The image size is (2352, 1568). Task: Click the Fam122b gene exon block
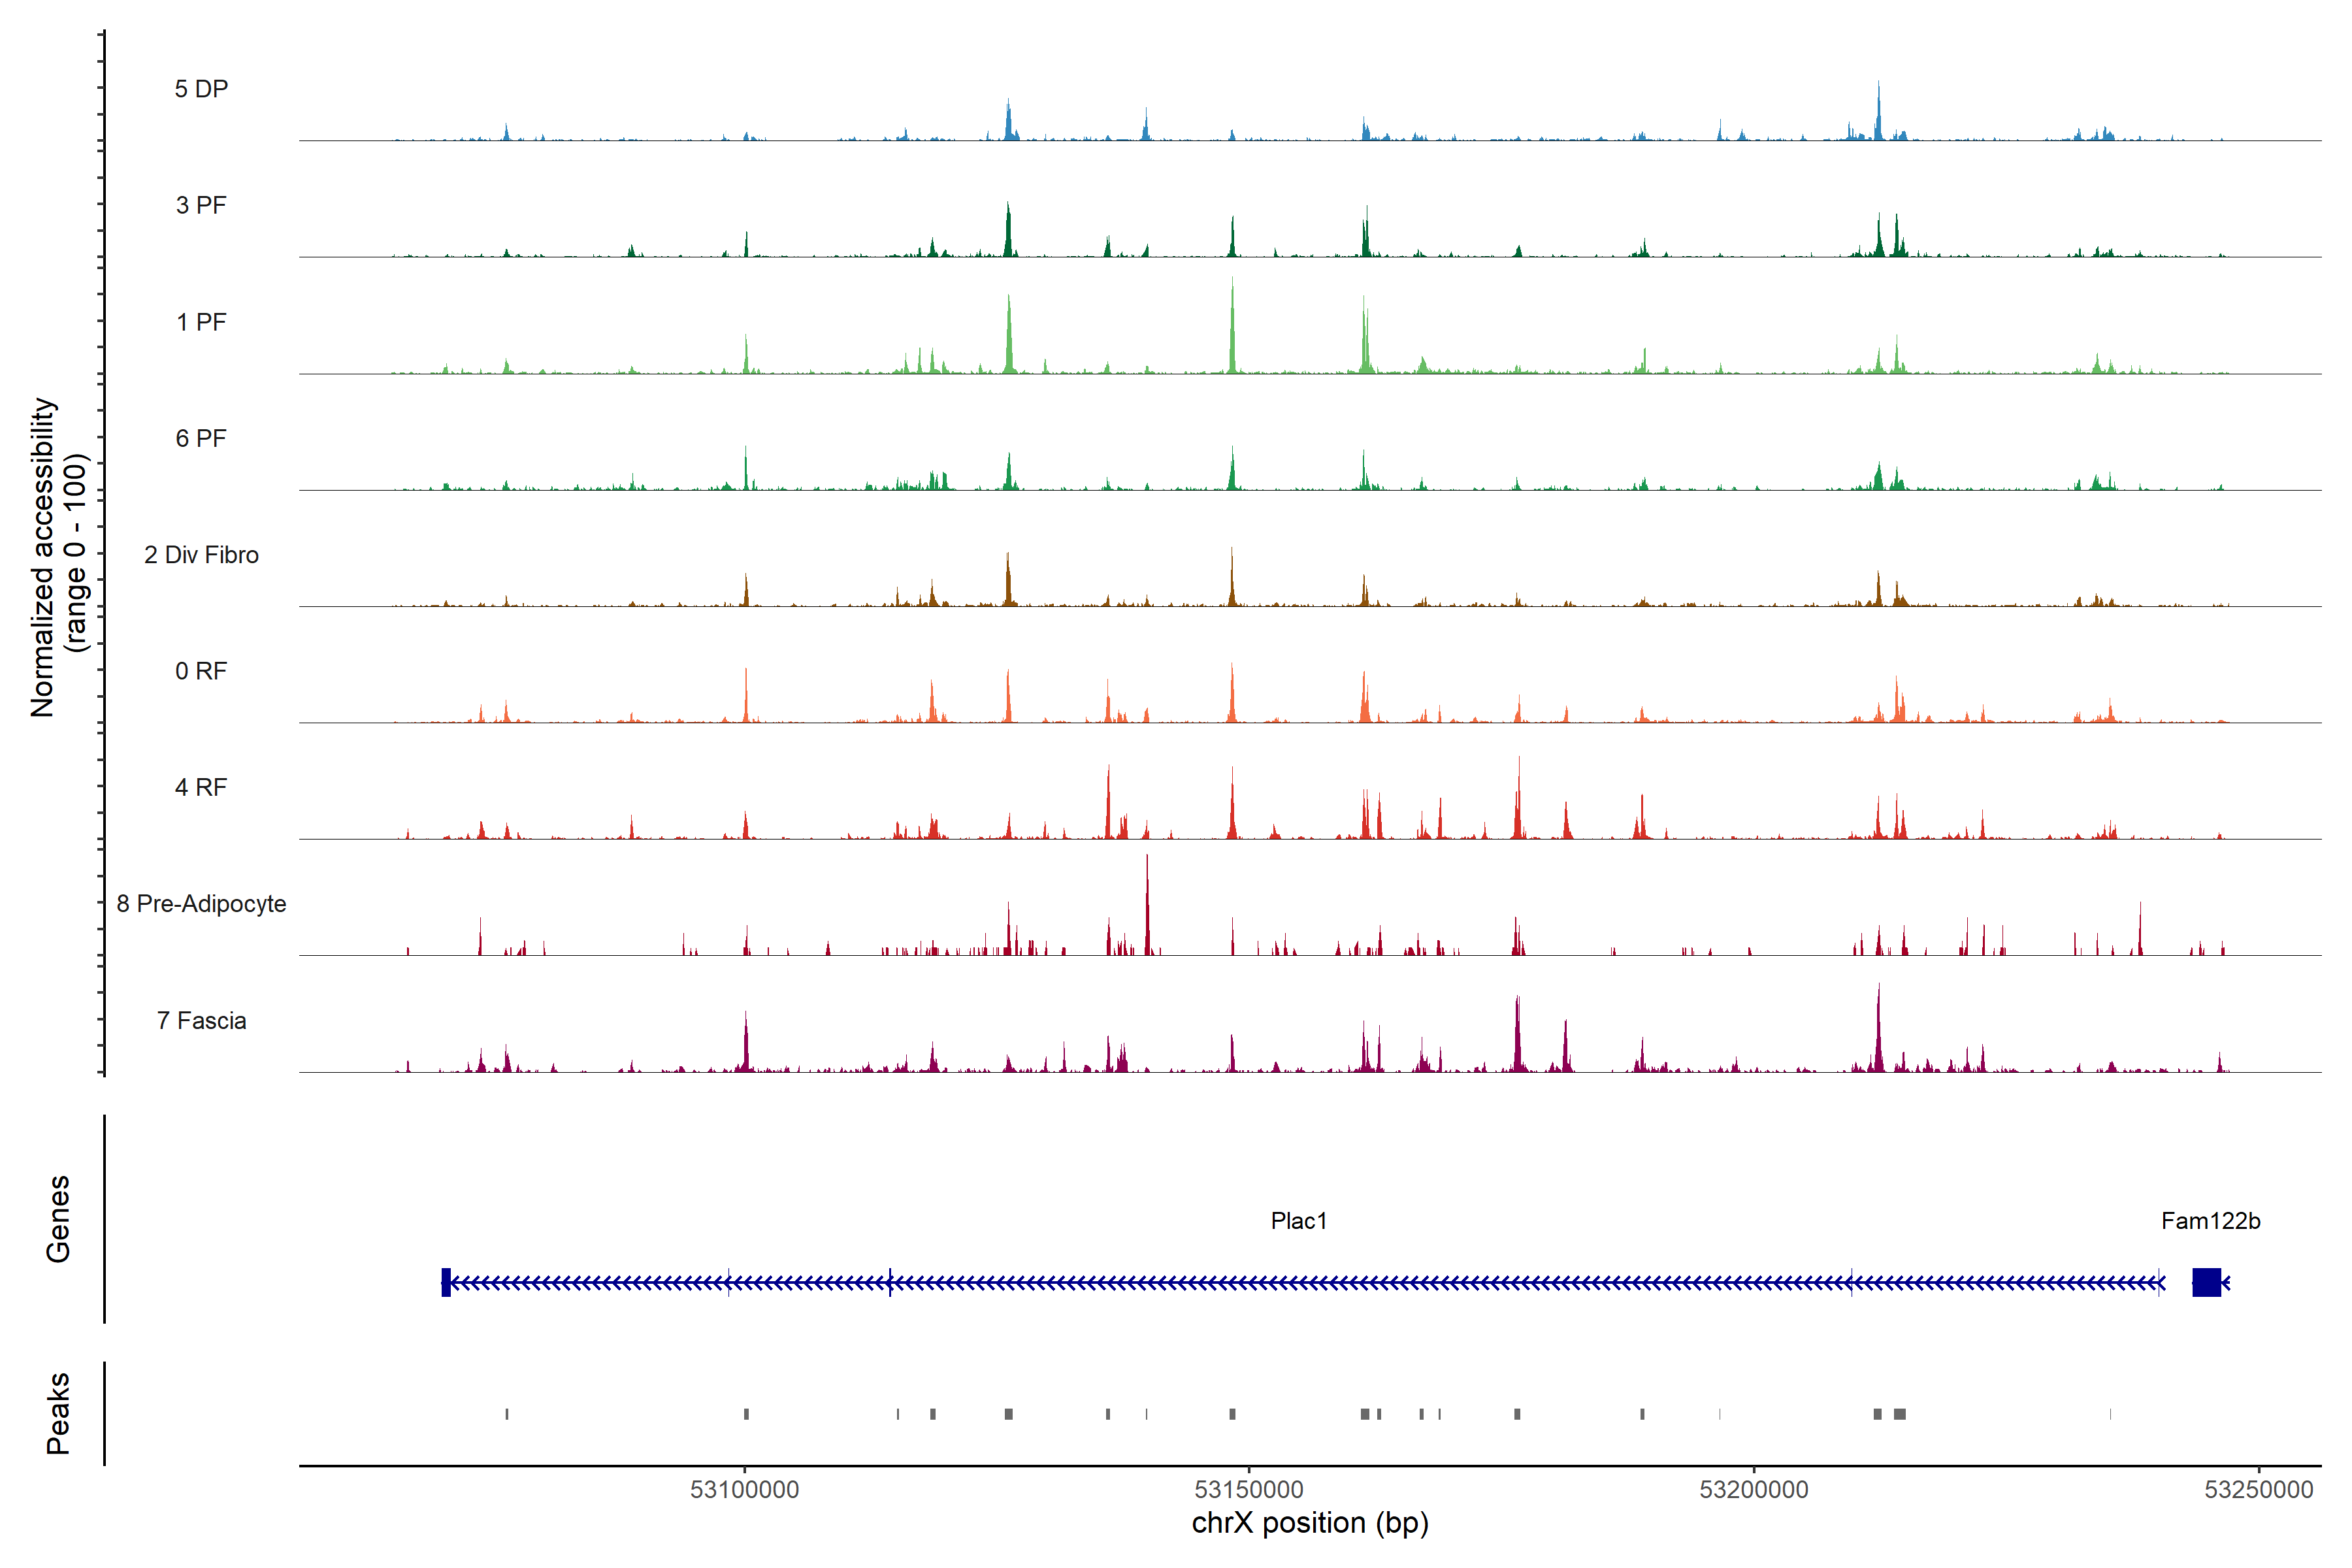click(2206, 1282)
